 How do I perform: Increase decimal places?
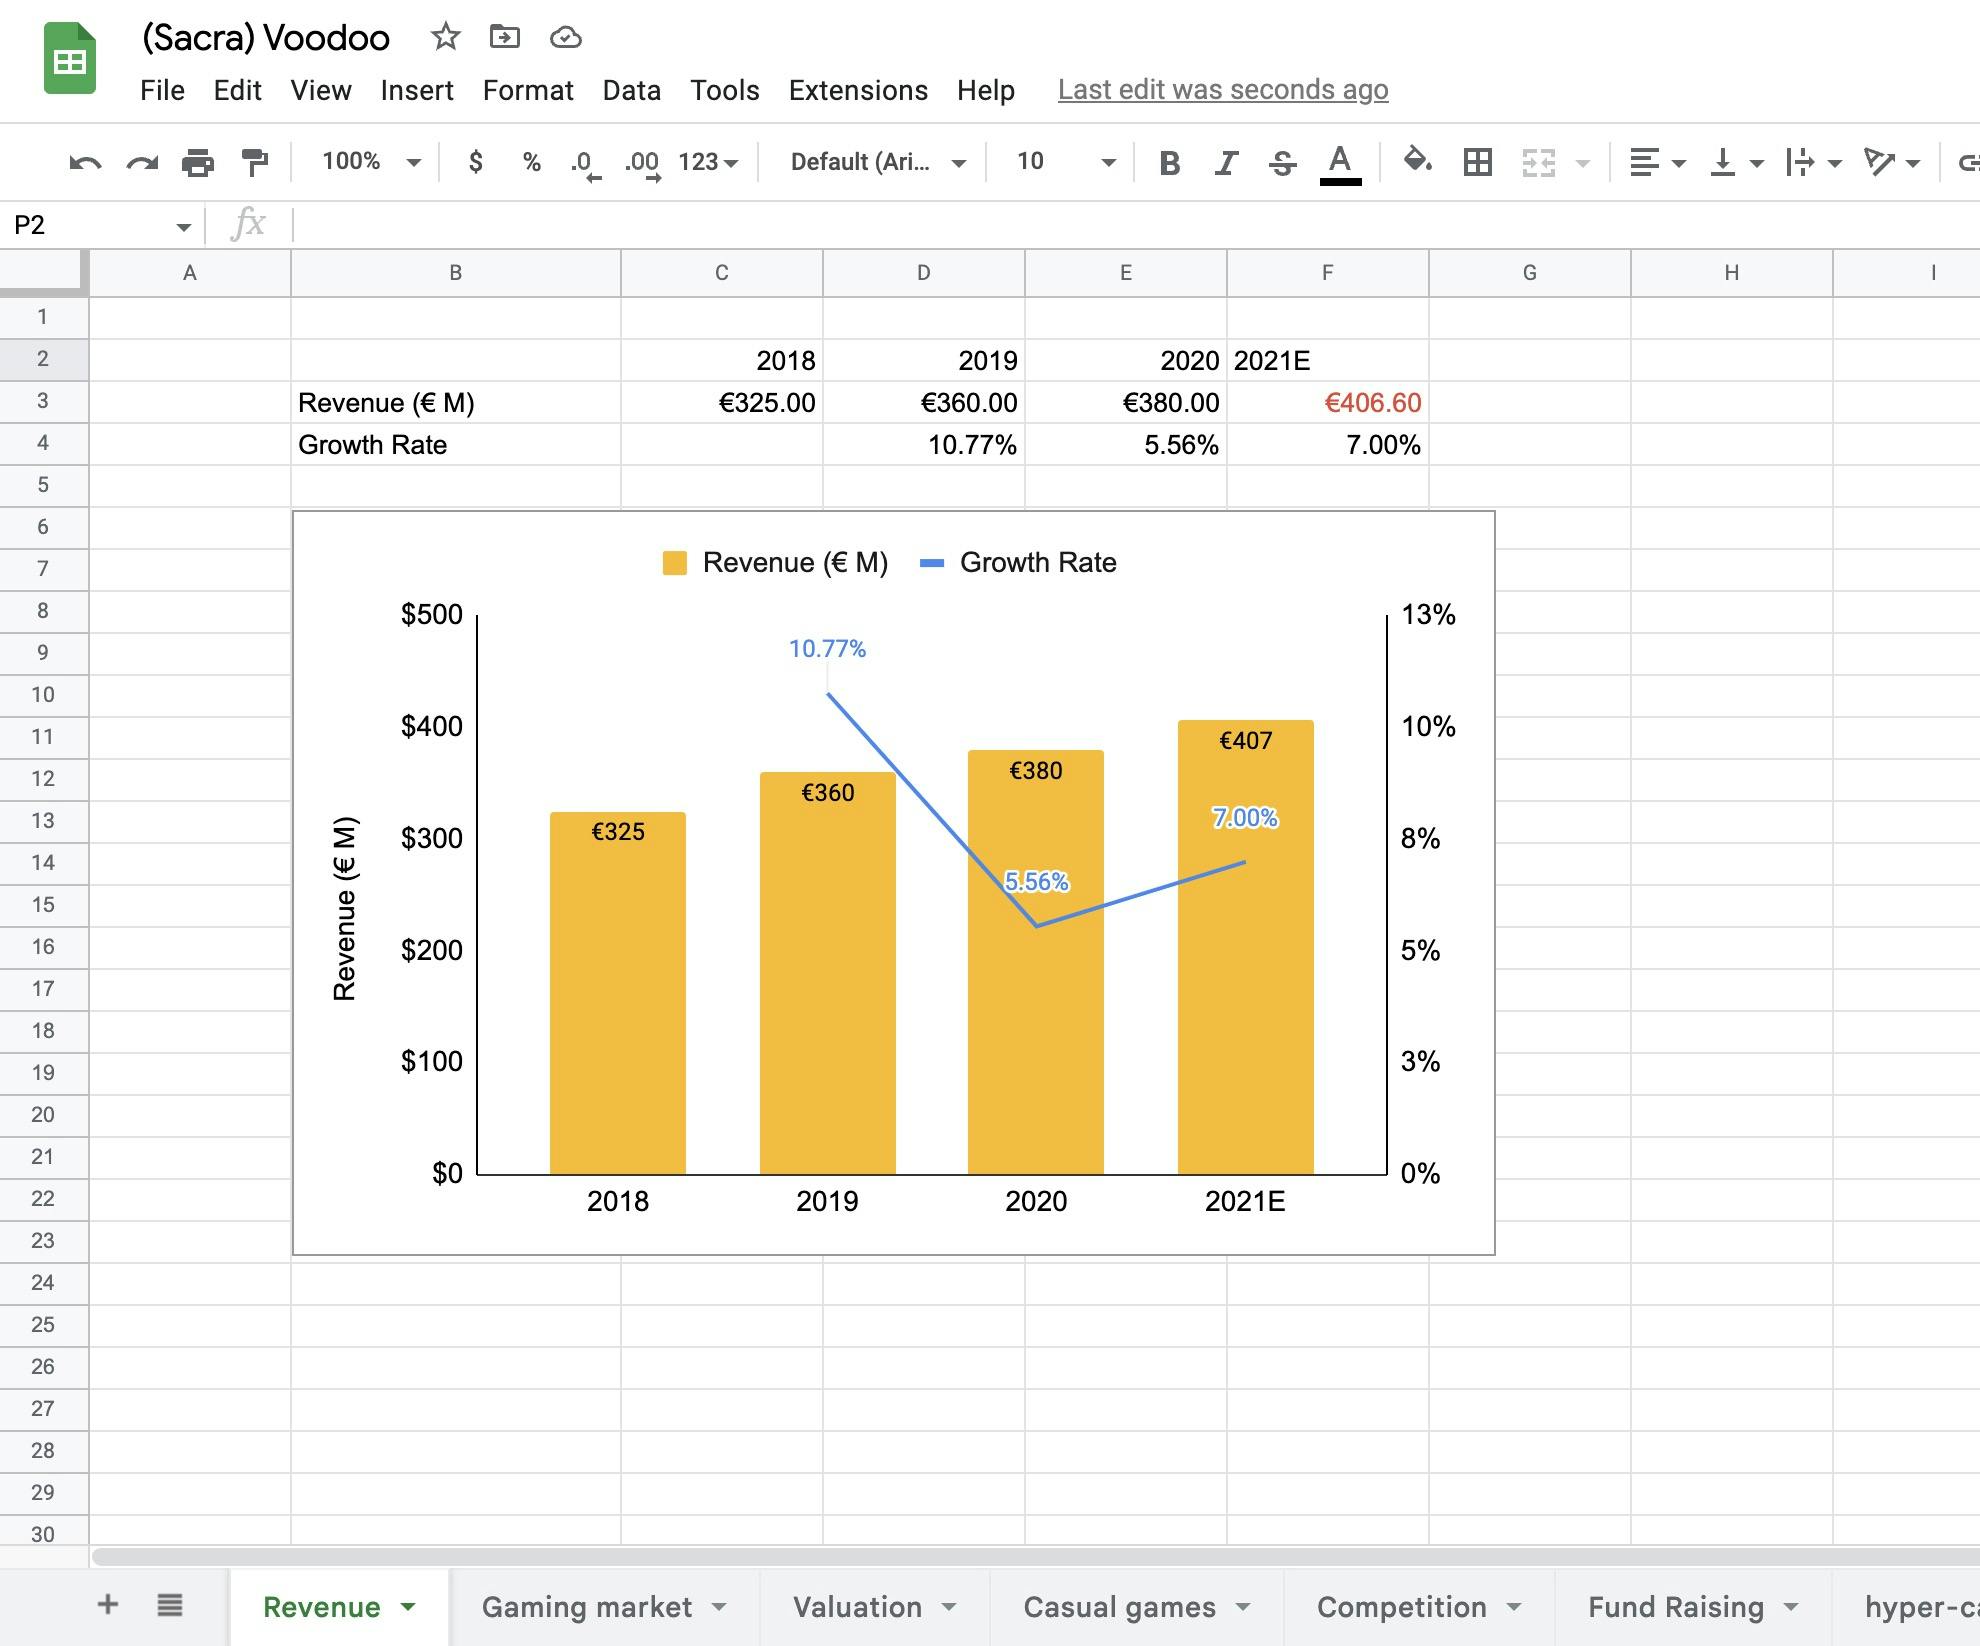point(642,163)
